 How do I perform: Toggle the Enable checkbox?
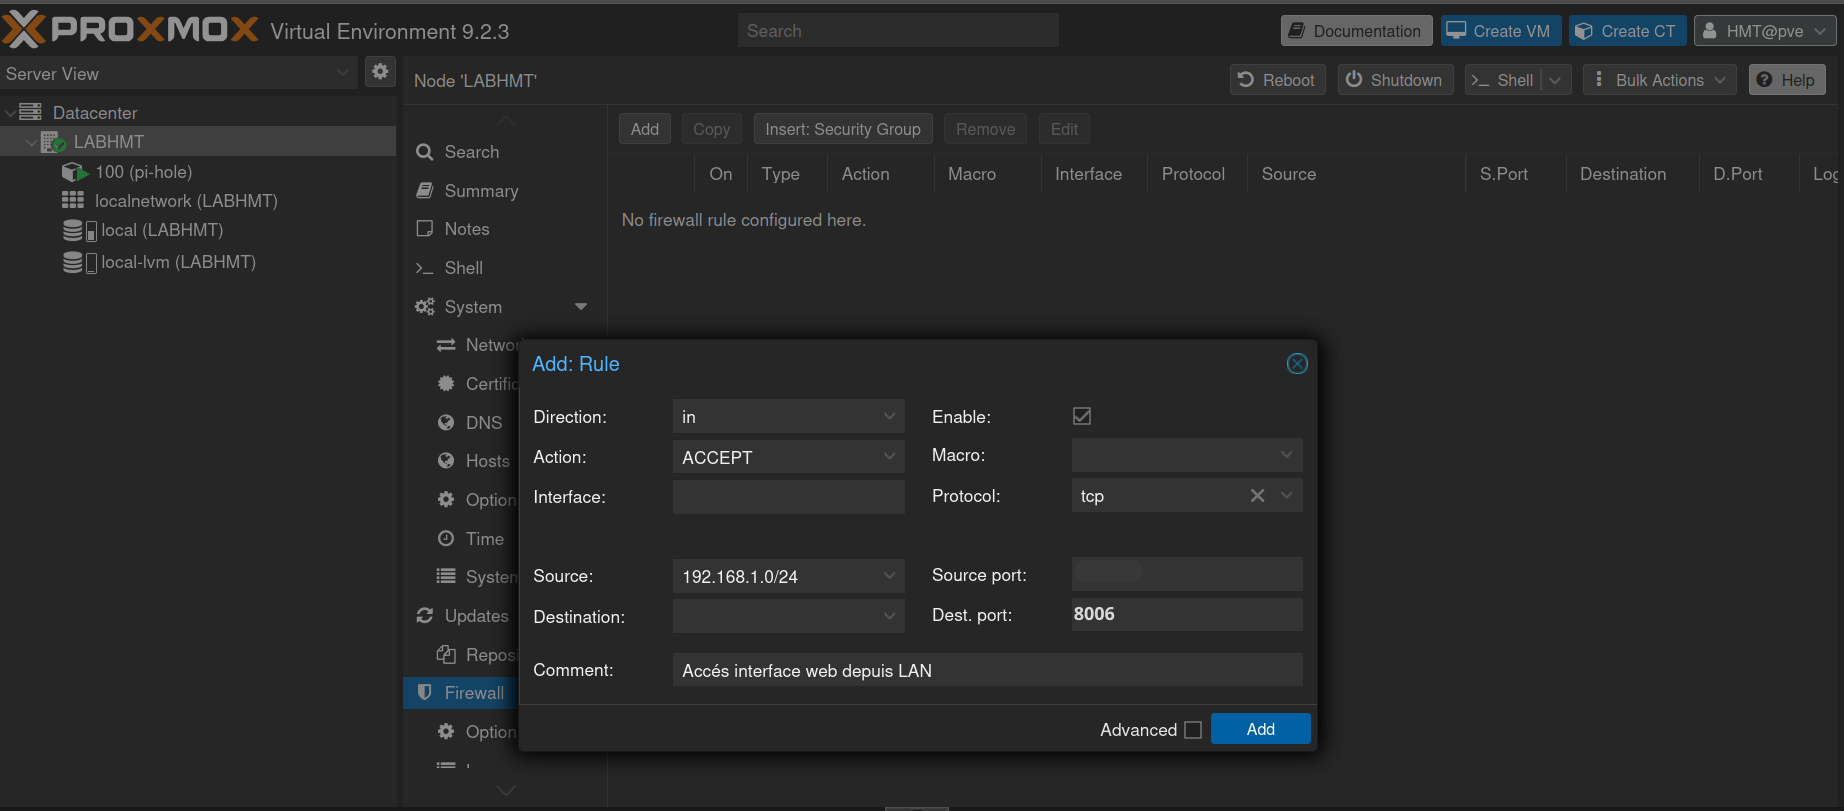click(1082, 416)
